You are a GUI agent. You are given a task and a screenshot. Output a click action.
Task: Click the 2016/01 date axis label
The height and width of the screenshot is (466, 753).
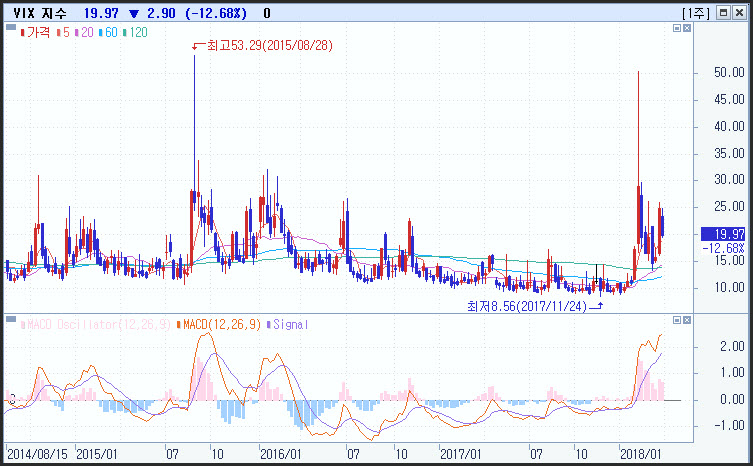[x=280, y=454]
